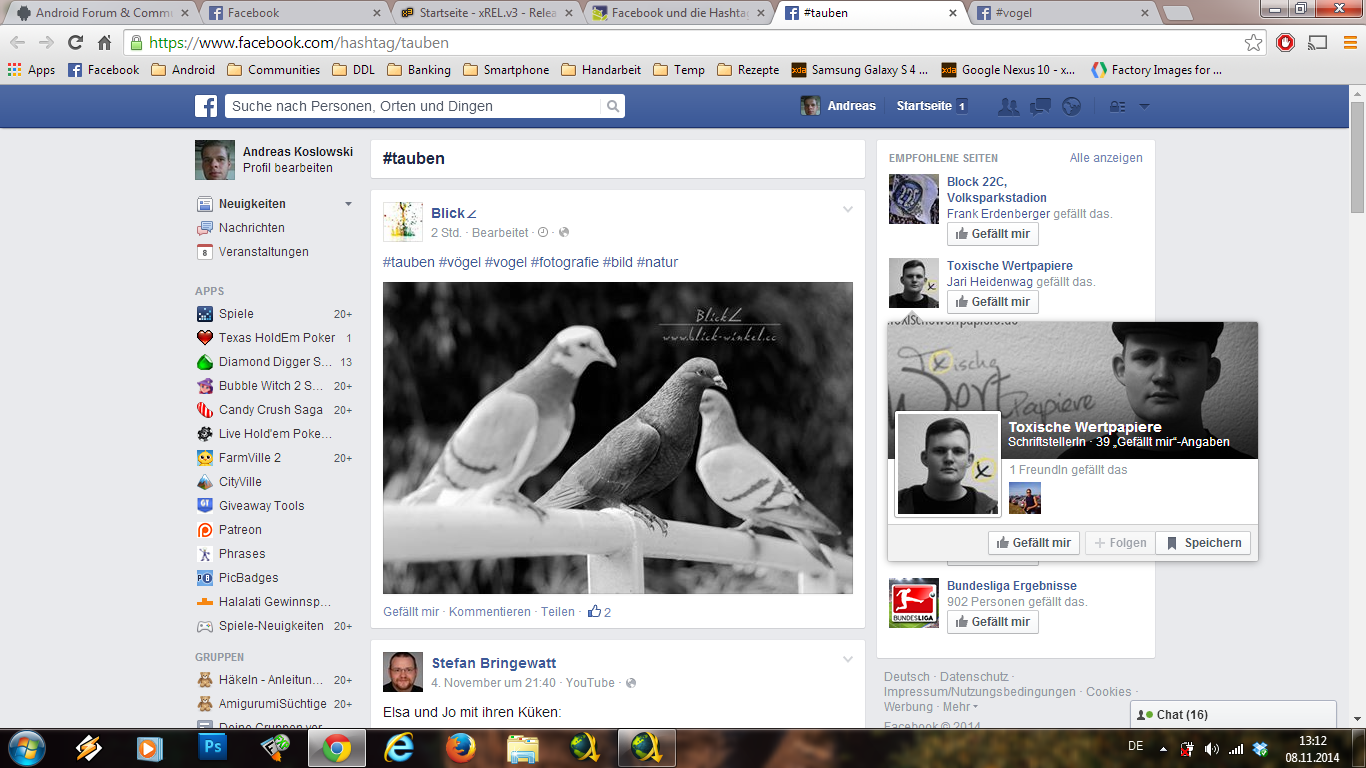Like the Bundesliga Ergebnisse page
The height and width of the screenshot is (768, 1366).
tap(992, 622)
